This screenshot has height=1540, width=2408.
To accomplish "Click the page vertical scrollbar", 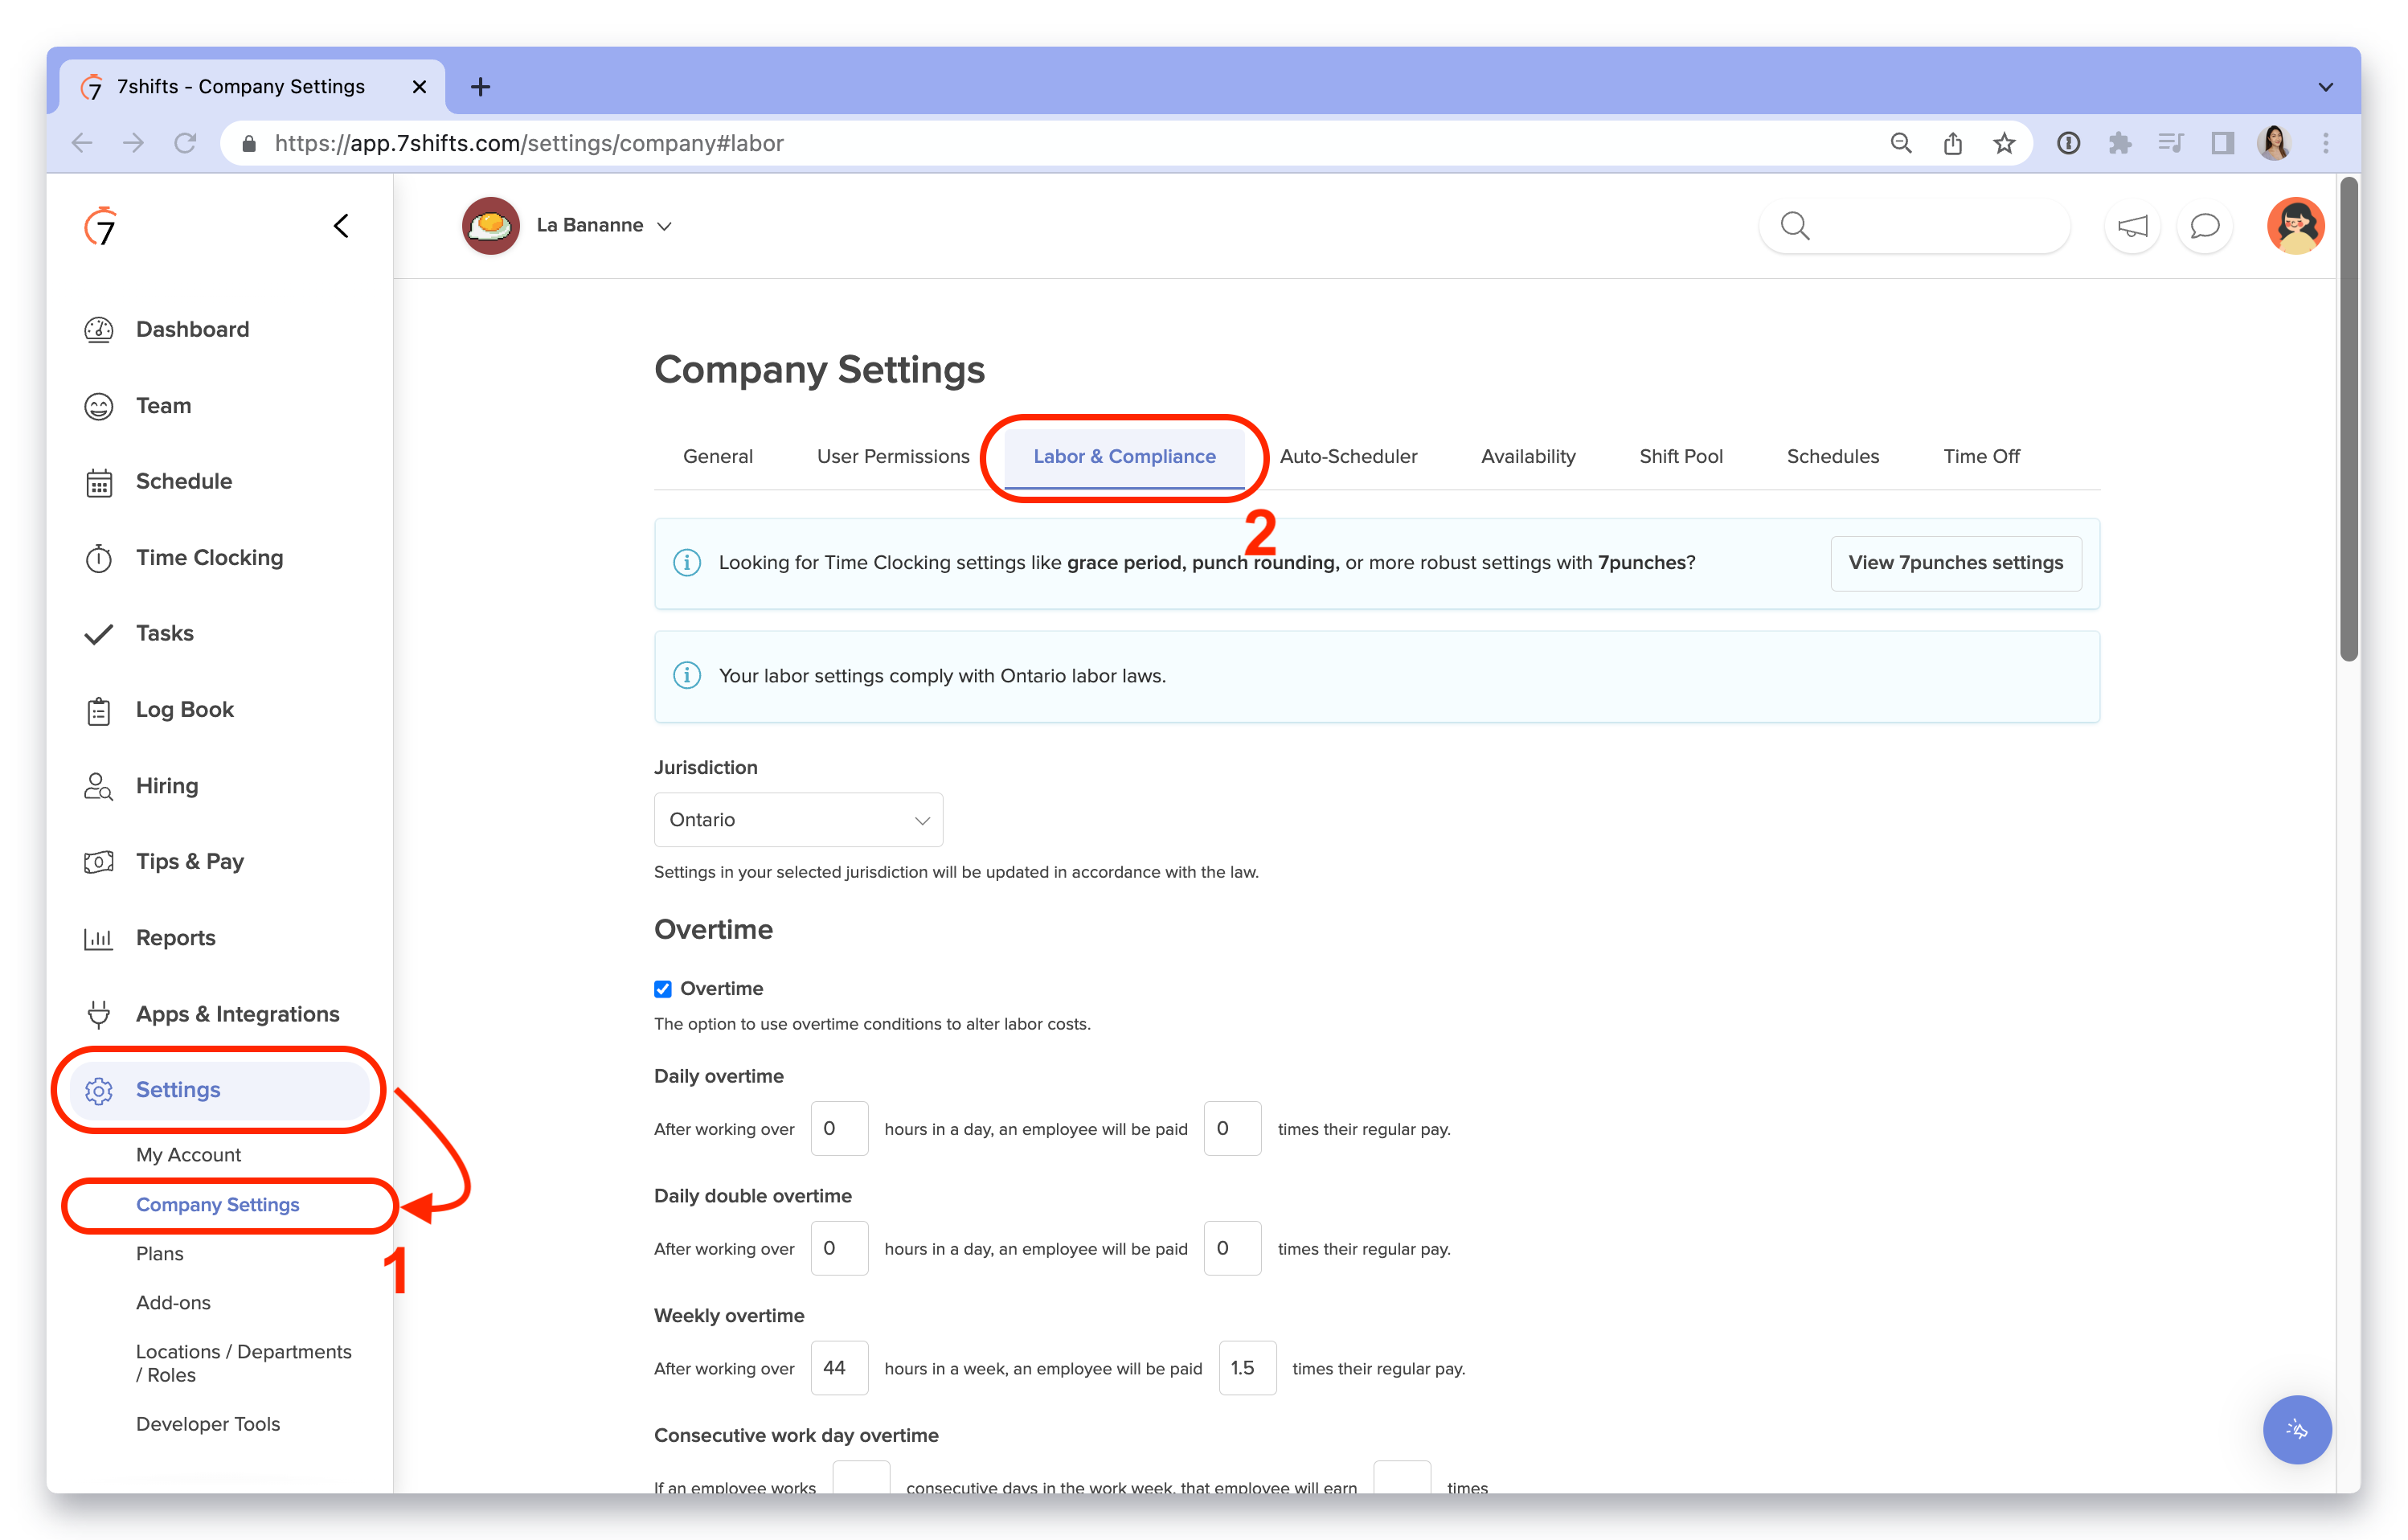I will click(x=2348, y=420).
